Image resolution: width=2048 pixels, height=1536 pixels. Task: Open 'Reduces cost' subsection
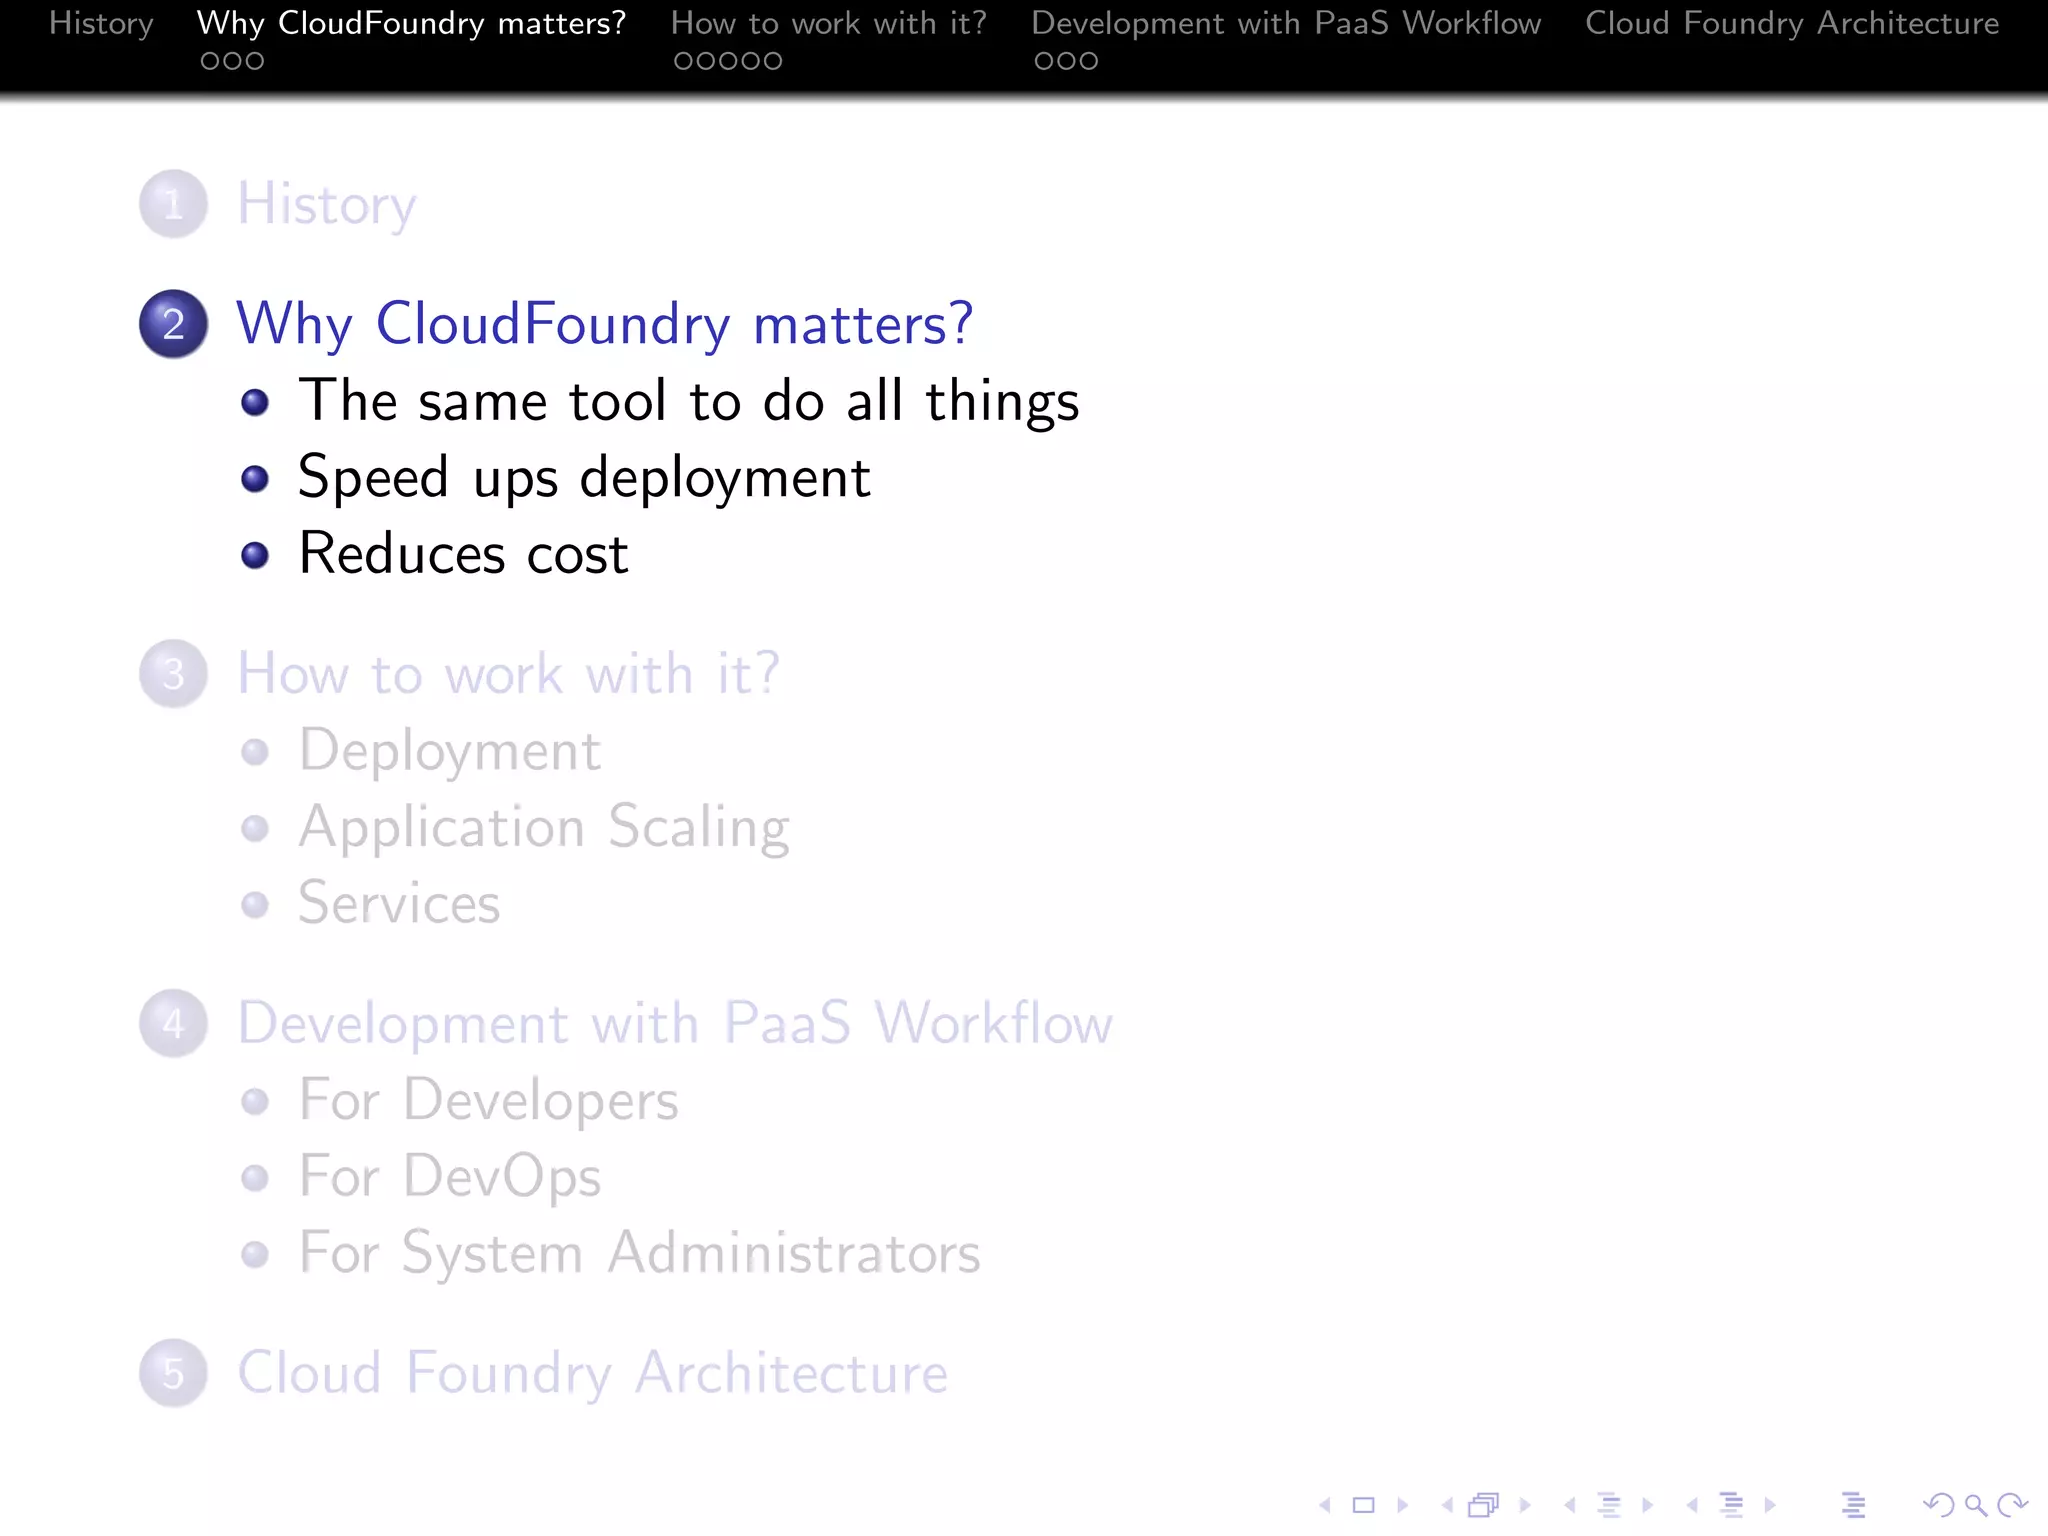464,554
